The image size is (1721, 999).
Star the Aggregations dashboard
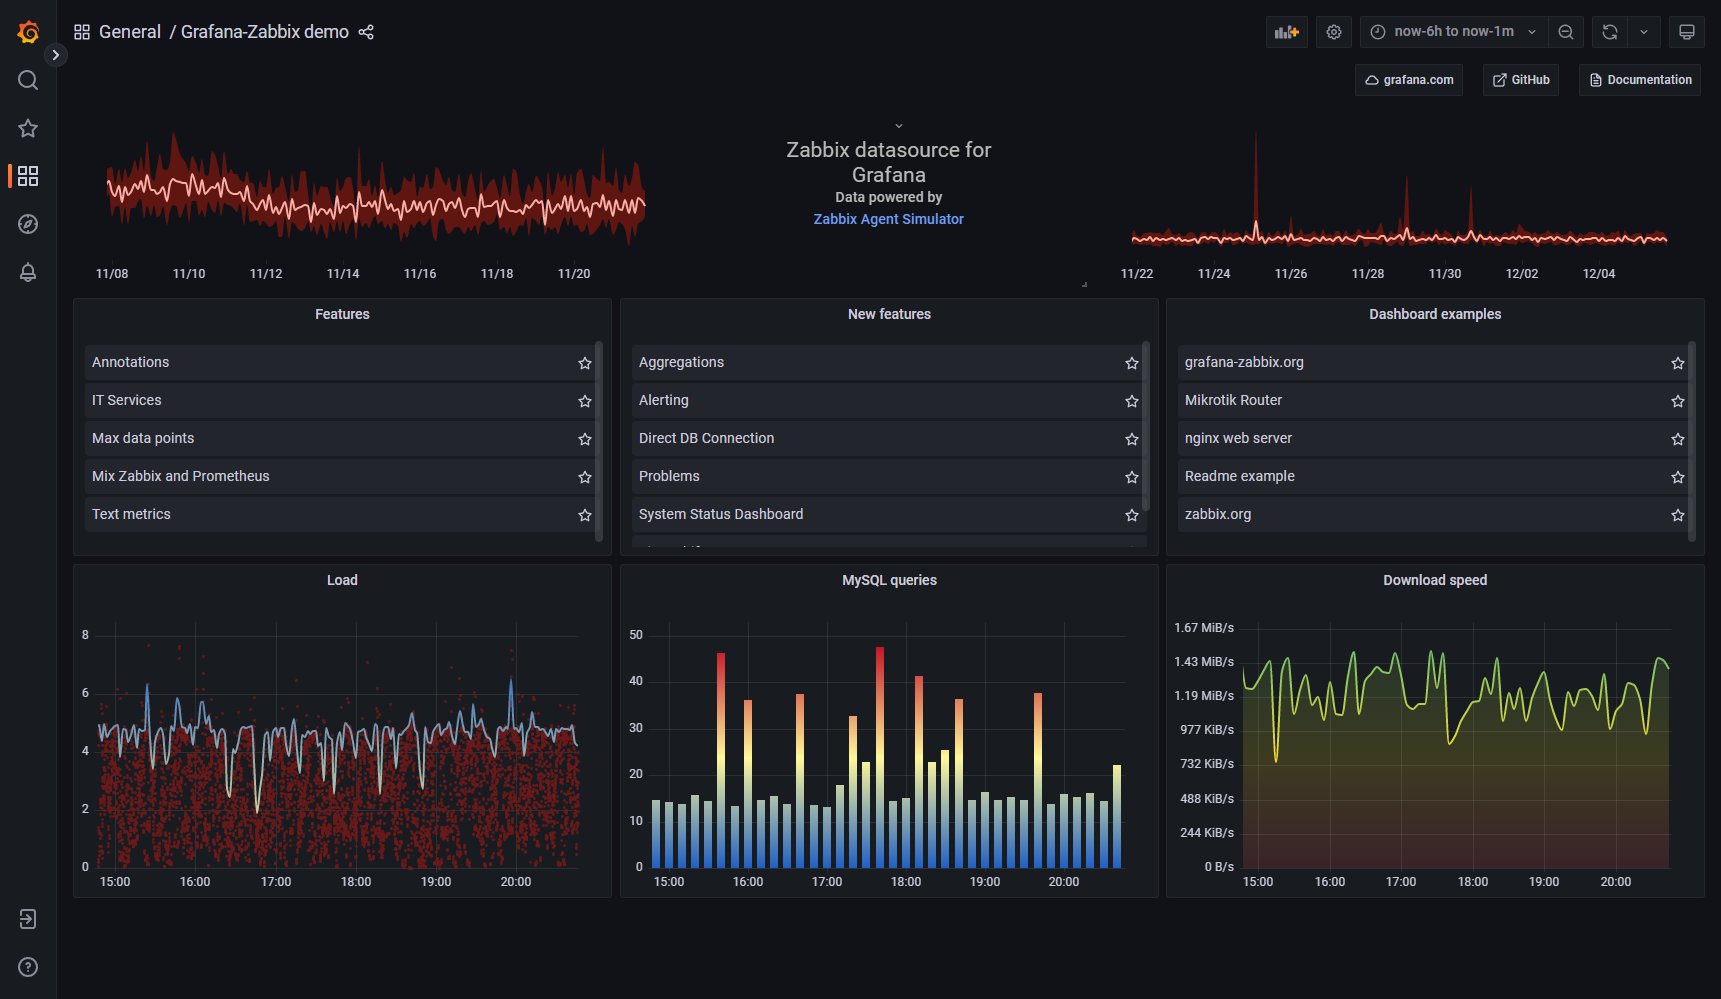(1132, 363)
